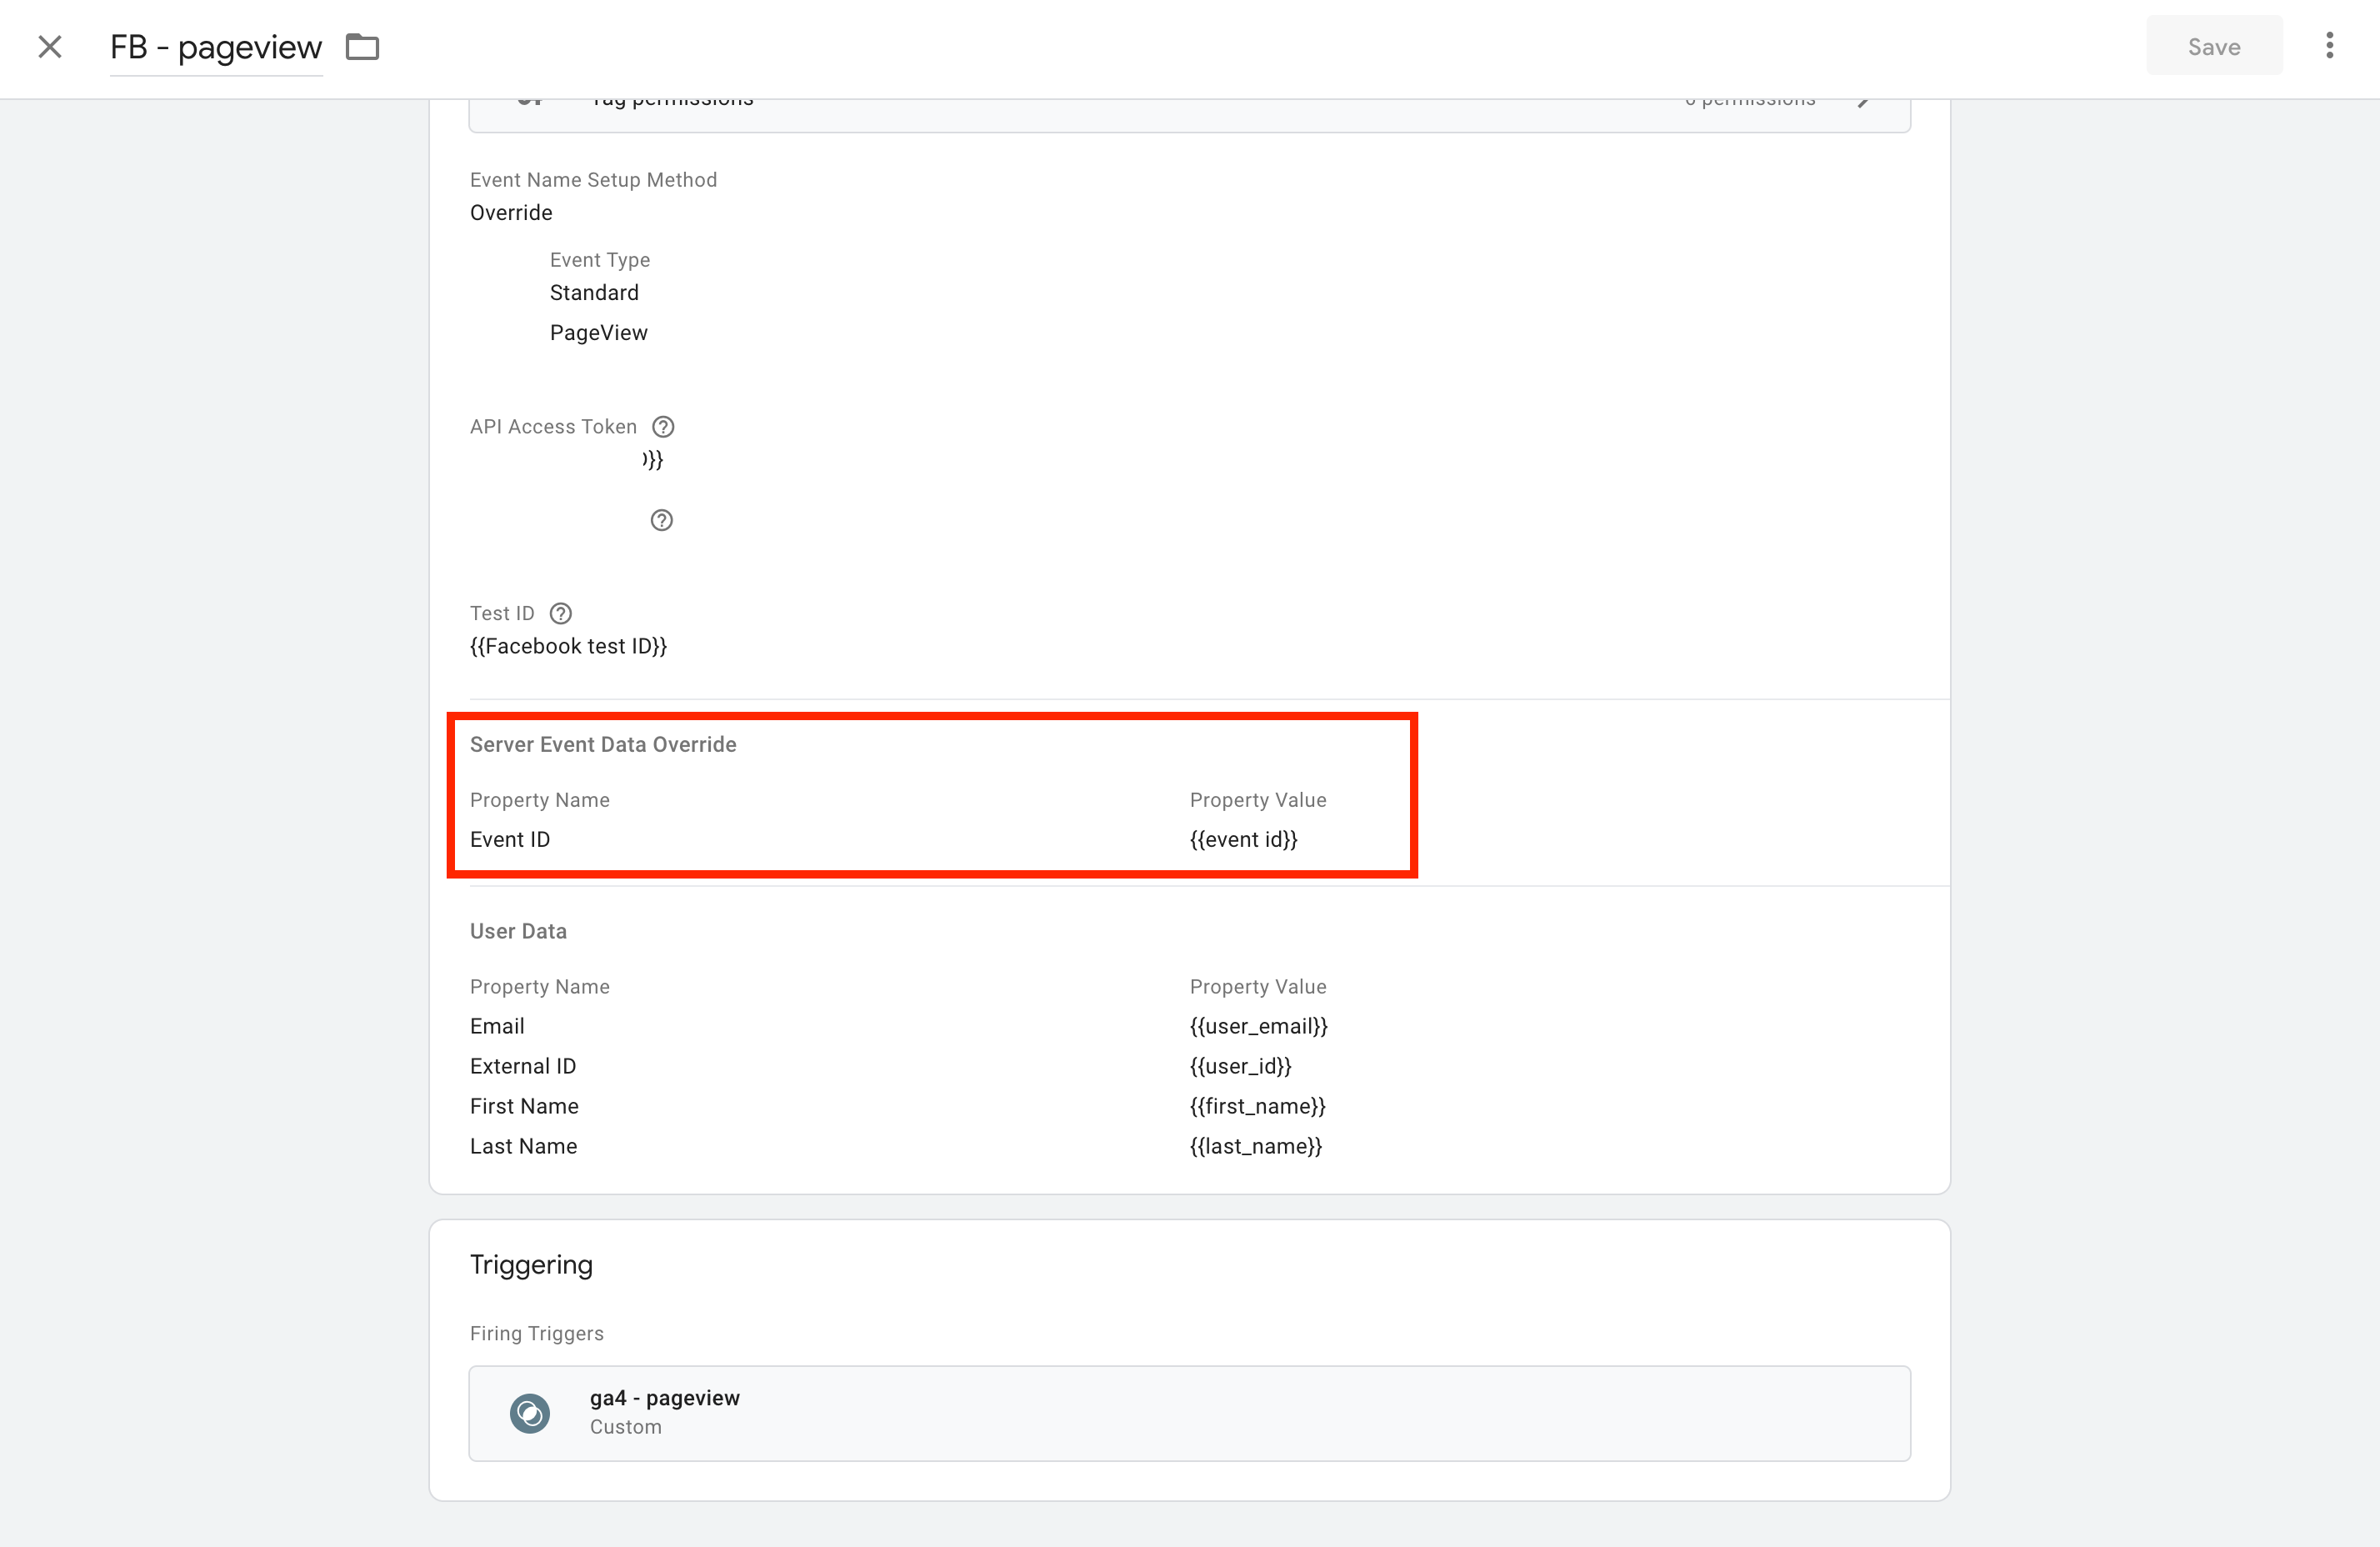Click the {{Facebook test ID}} value
2380x1547 pixels.
[x=568, y=645]
